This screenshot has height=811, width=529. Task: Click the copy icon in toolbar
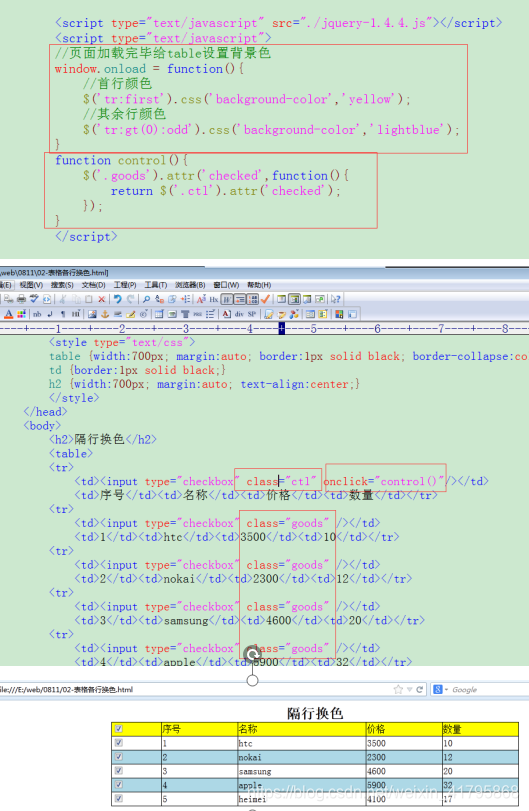coord(76,299)
